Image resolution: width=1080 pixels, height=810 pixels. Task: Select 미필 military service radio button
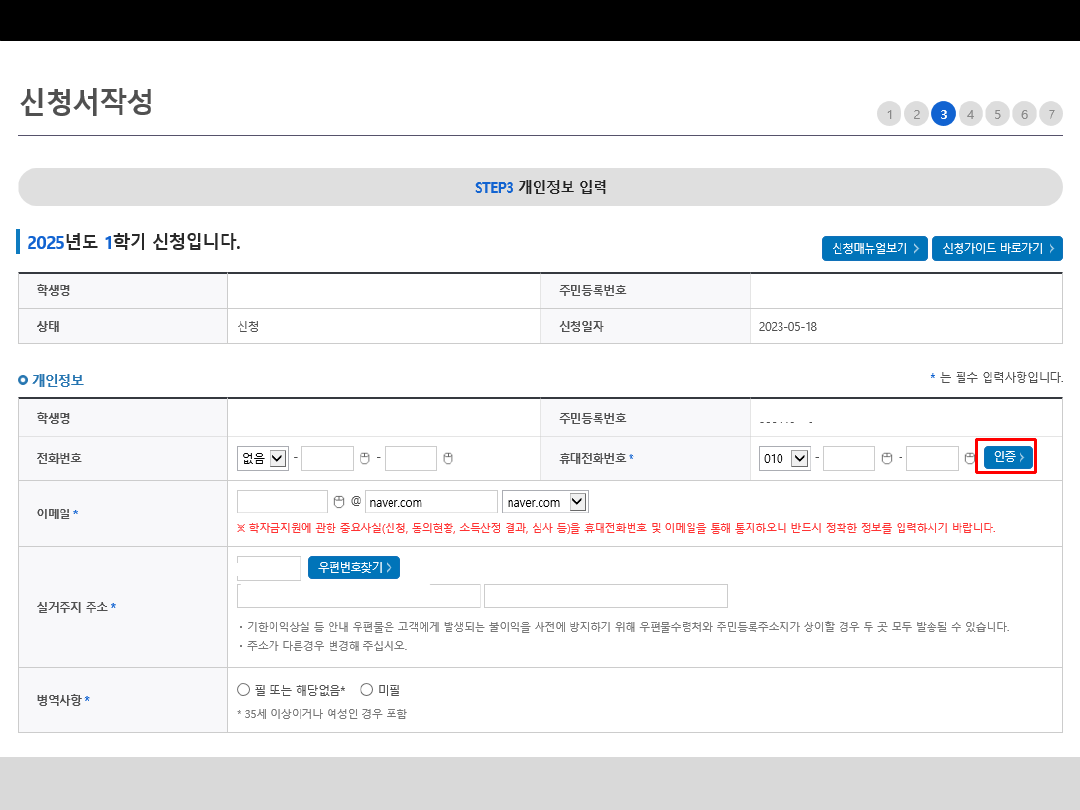coord(366,690)
